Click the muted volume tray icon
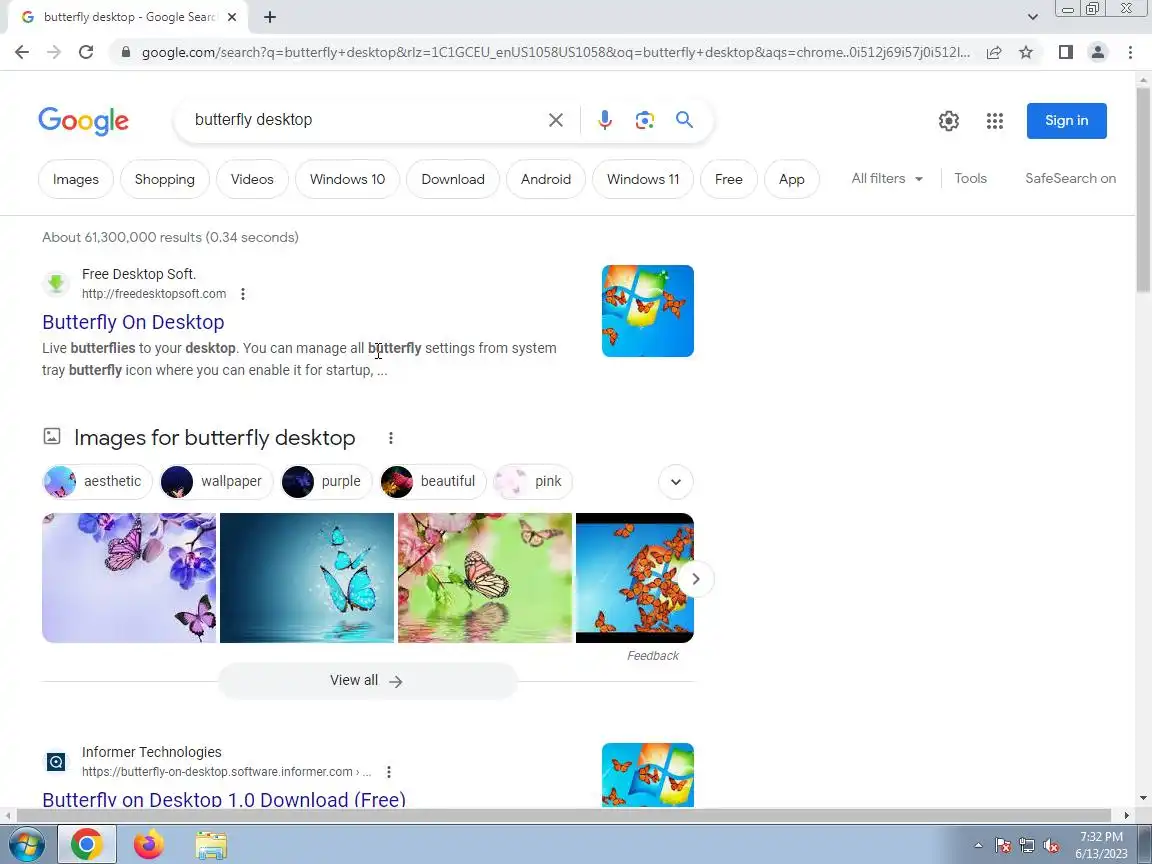The height and width of the screenshot is (864, 1152). pyautogui.click(x=1051, y=846)
